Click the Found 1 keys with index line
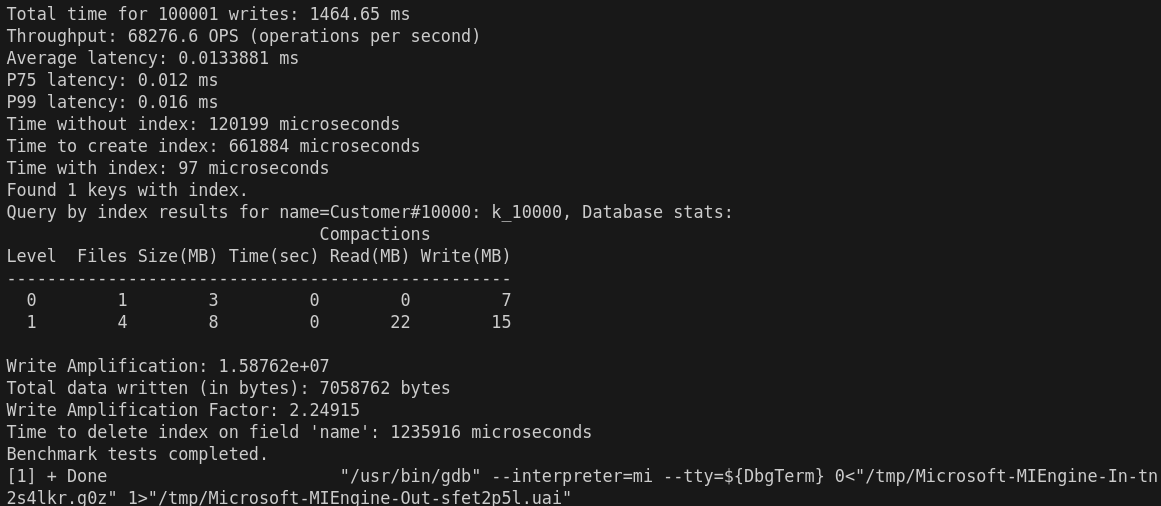 [x=127, y=190]
